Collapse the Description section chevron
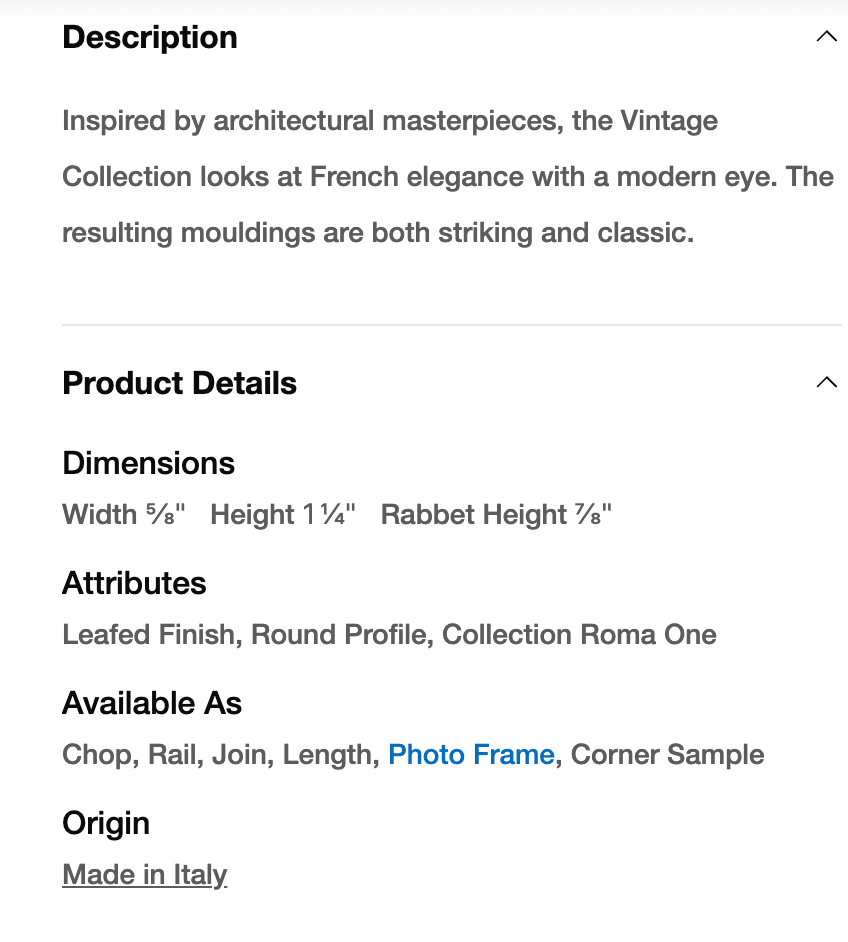This screenshot has height=942, width=848. pos(826,37)
